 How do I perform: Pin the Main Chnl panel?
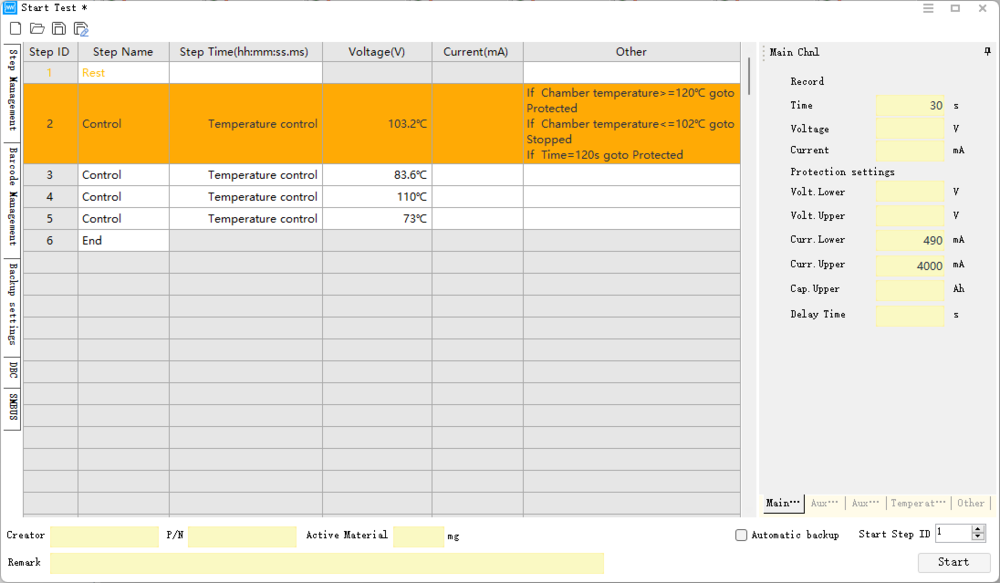(x=988, y=52)
